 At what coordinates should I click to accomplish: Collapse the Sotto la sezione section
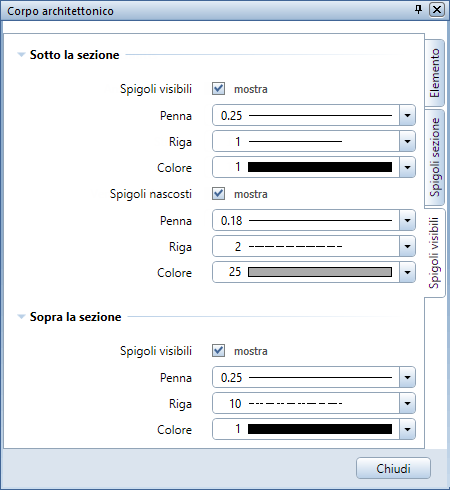click(x=21, y=55)
